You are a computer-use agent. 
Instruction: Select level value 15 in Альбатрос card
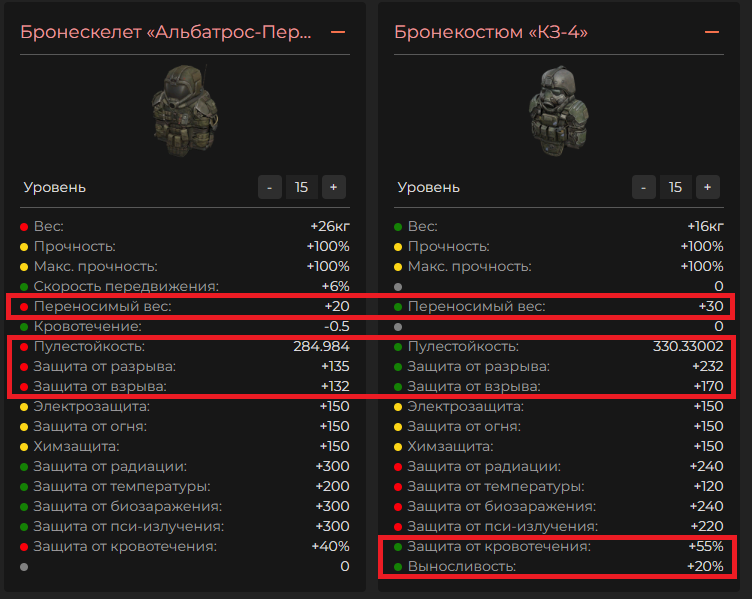(301, 187)
